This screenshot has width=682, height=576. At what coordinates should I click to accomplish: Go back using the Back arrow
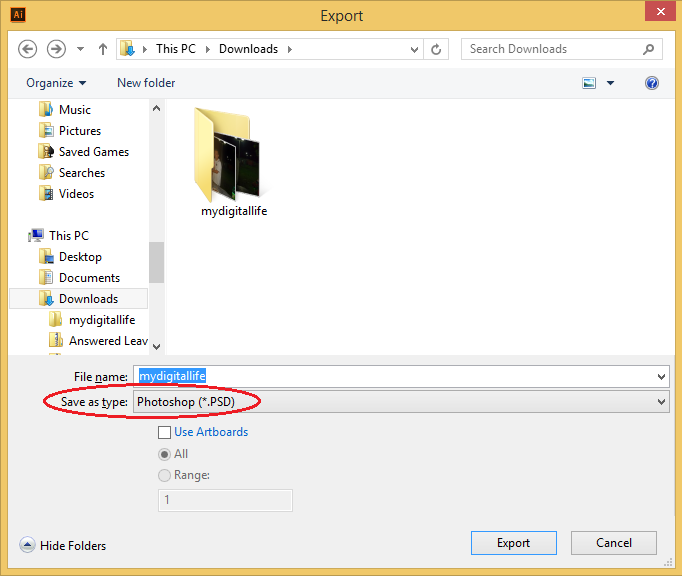point(27,49)
